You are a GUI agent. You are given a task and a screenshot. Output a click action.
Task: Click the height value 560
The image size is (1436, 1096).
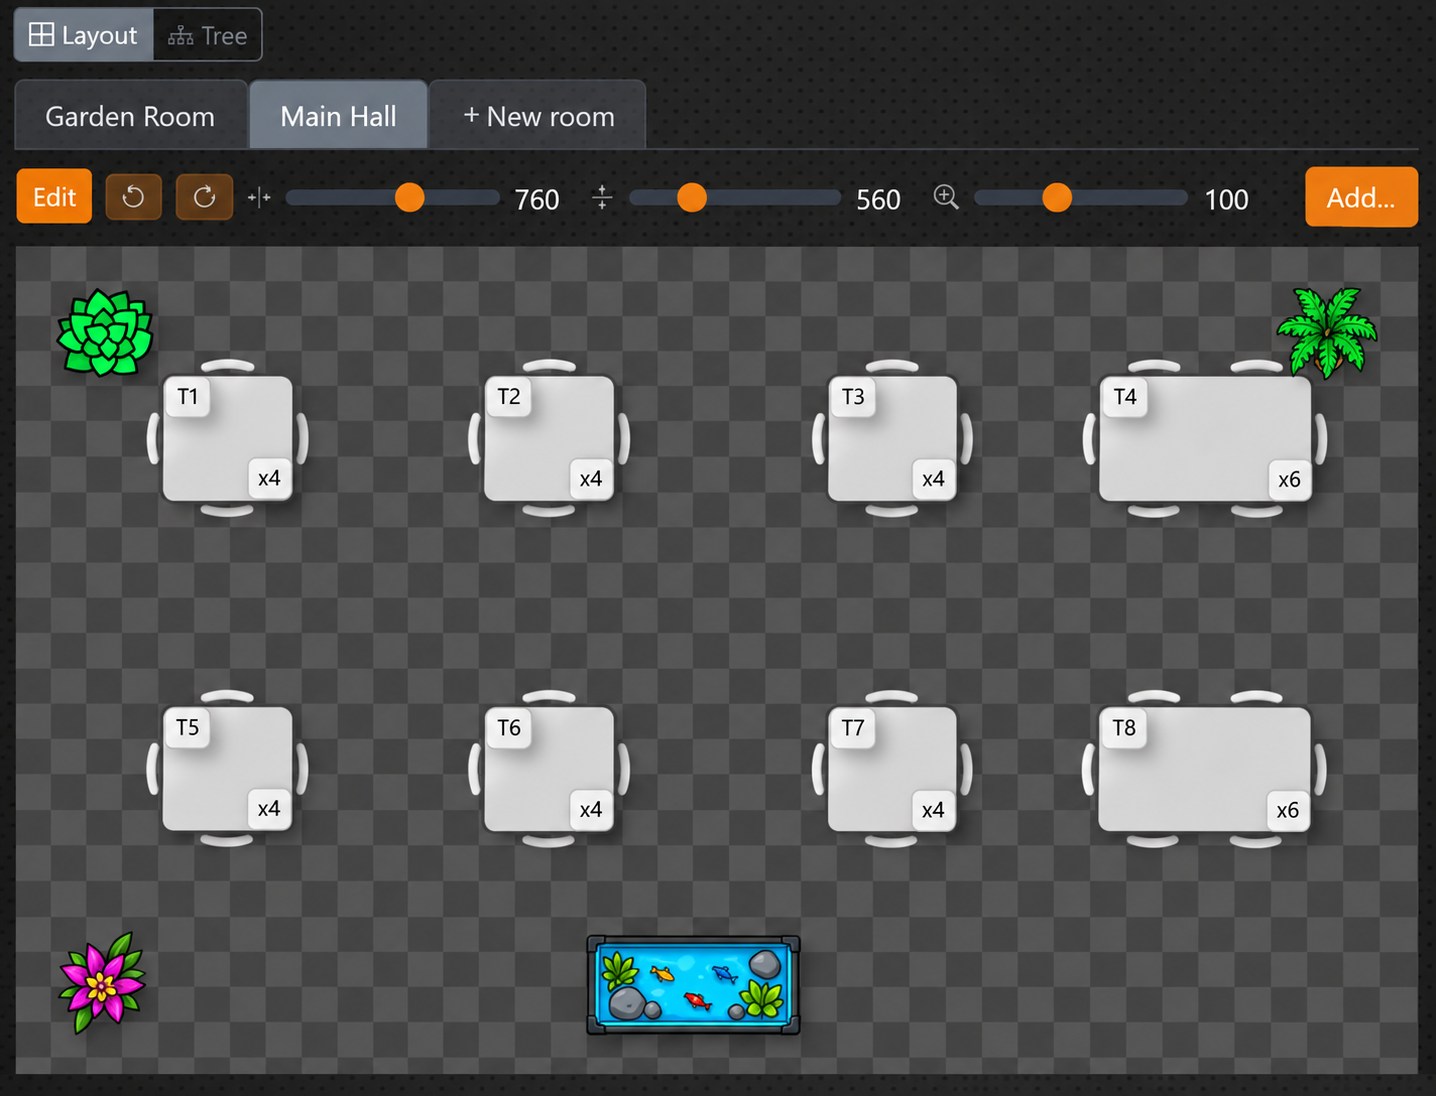point(878,200)
